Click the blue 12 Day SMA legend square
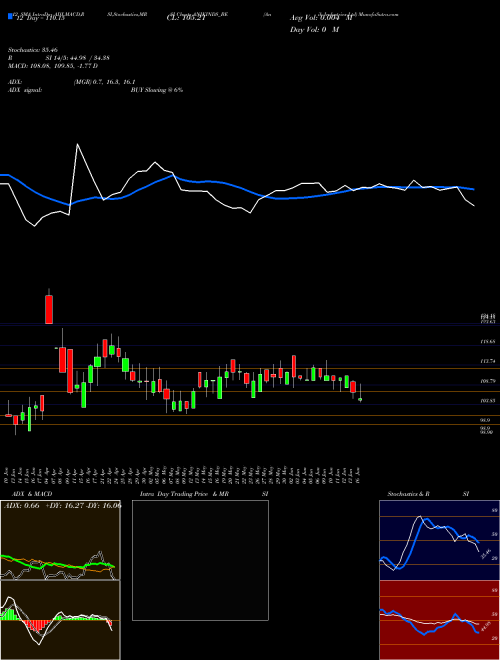Image resolution: width=500 pixels, height=660 pixels. [x=10, y=17]
